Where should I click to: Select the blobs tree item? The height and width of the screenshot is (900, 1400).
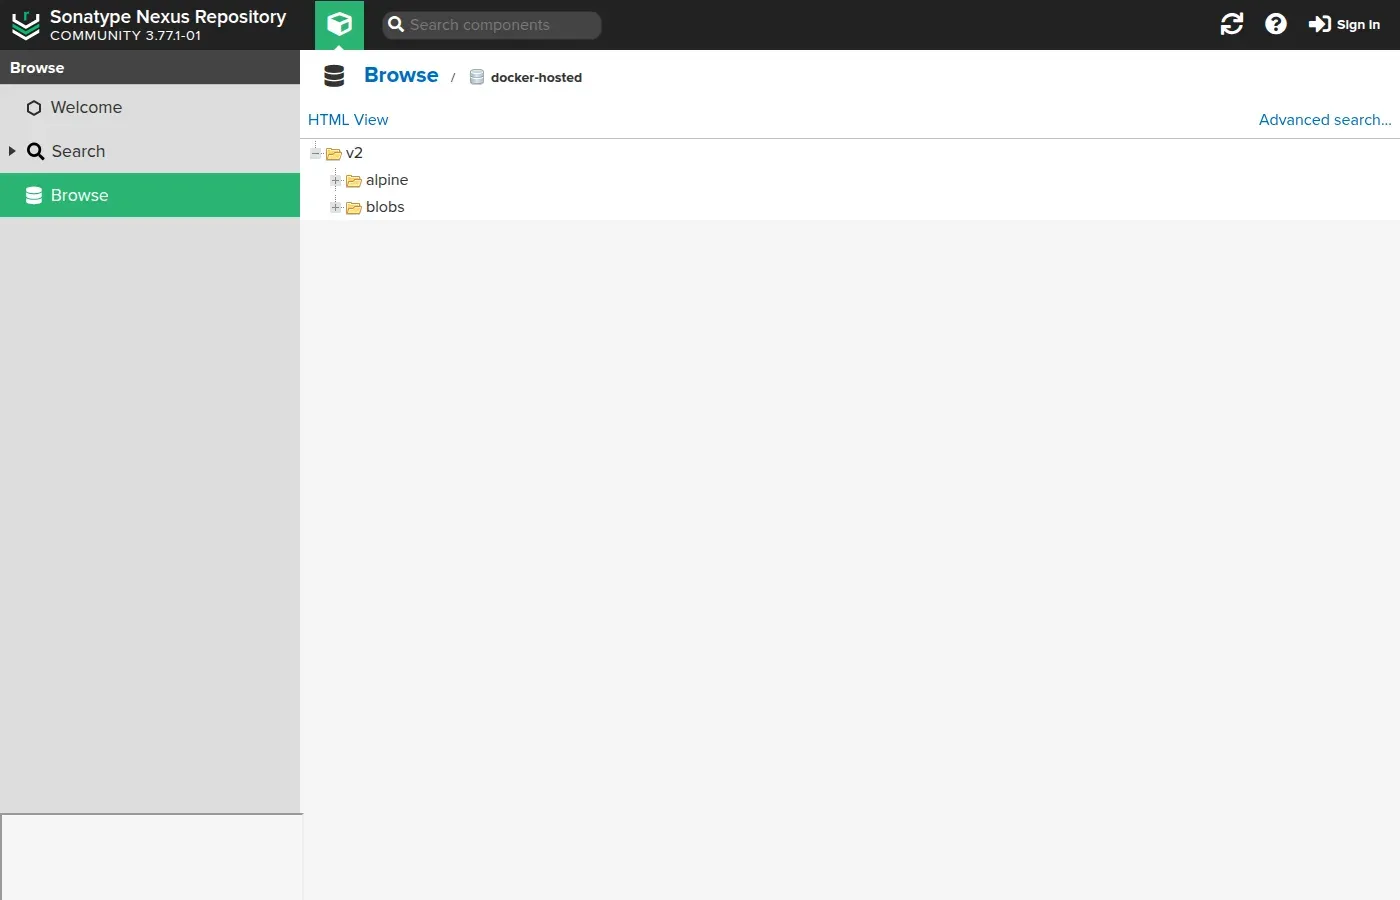click(x=385, y=207)
